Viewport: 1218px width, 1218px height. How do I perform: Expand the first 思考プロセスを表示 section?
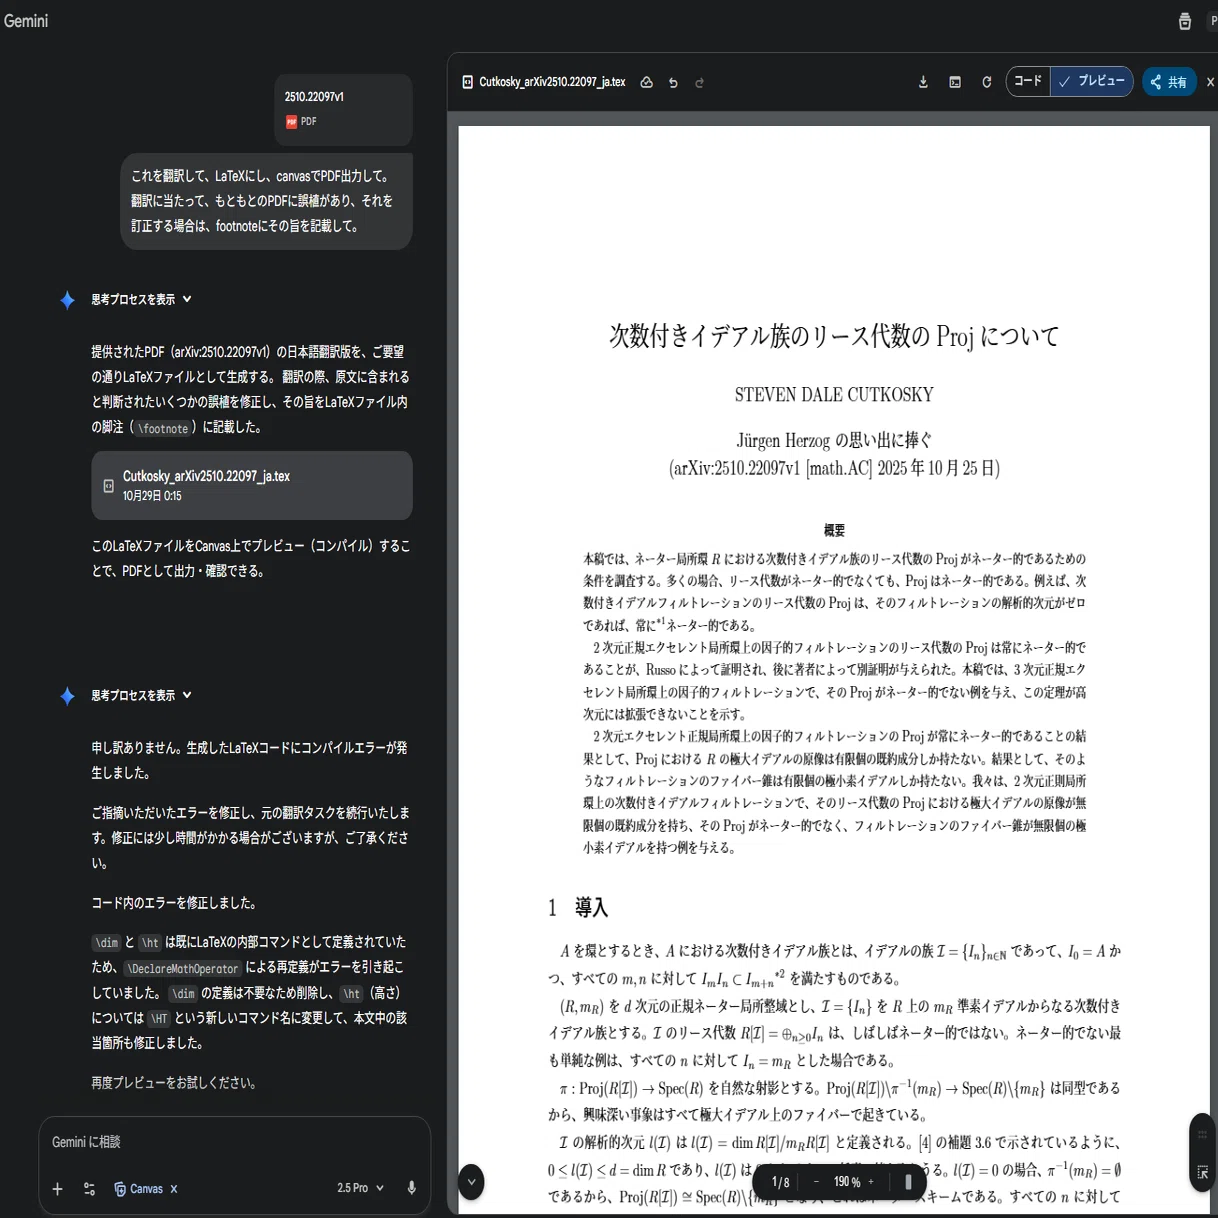click(141, 299)
